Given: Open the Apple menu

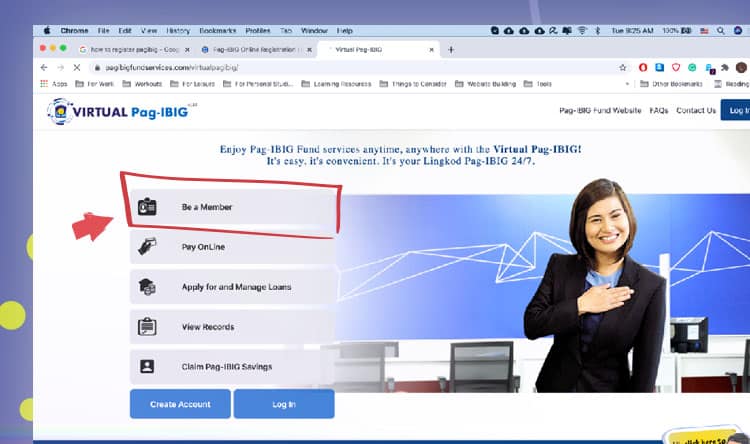Looking at the screenshot, I should 47,30.
